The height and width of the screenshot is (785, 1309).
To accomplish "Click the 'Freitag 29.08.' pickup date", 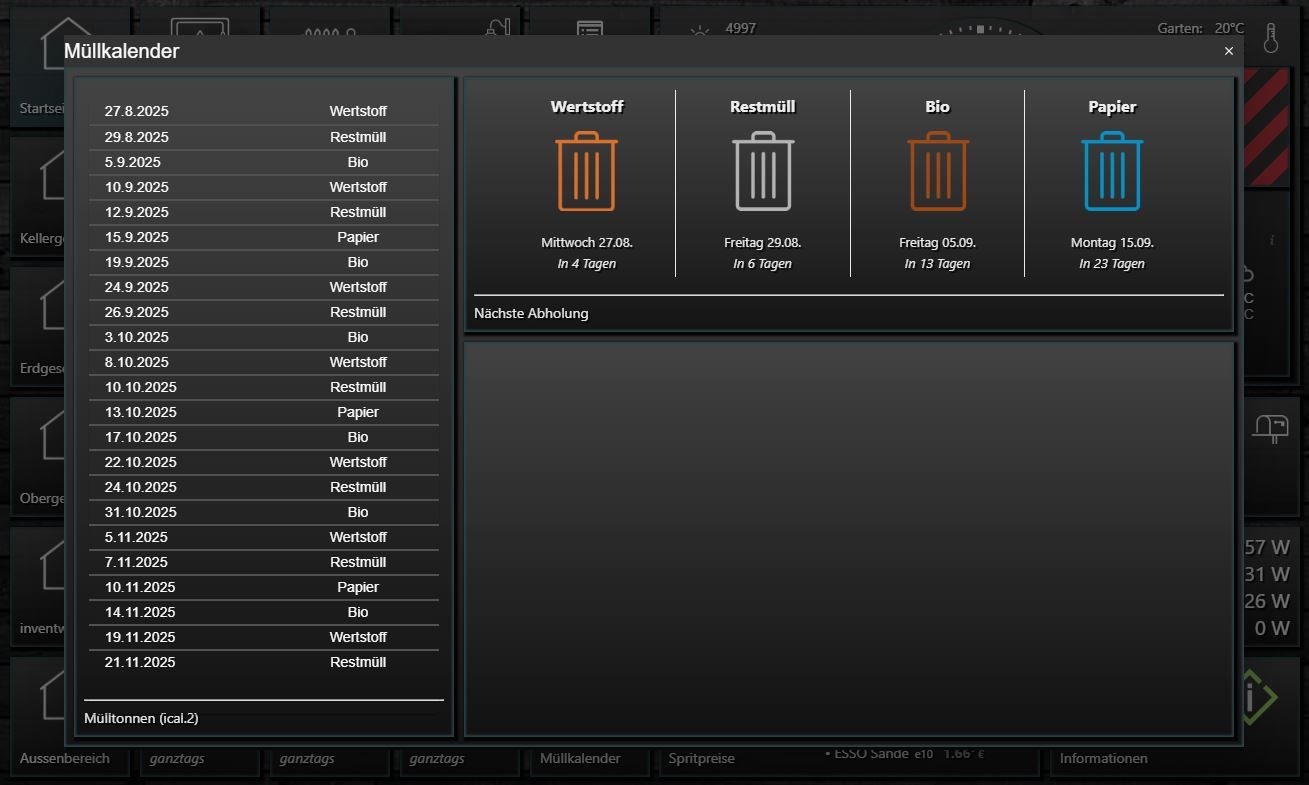I will (763, 243).
